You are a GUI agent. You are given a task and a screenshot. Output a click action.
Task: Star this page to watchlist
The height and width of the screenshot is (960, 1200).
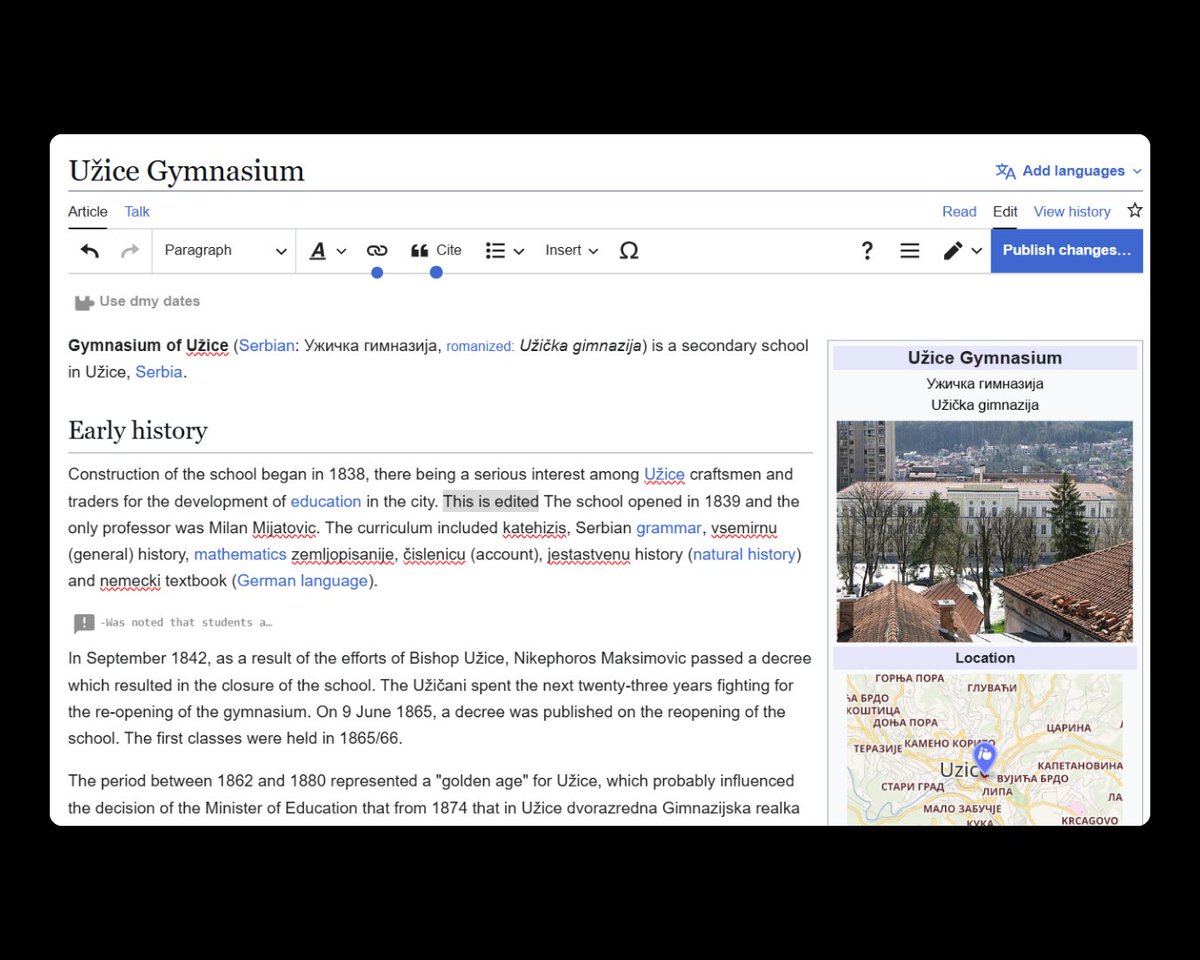click(x=1135, y=211)
